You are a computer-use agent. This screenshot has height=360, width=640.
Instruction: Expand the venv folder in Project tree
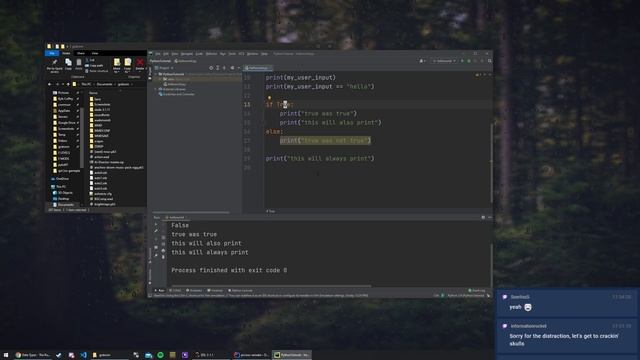160,79
